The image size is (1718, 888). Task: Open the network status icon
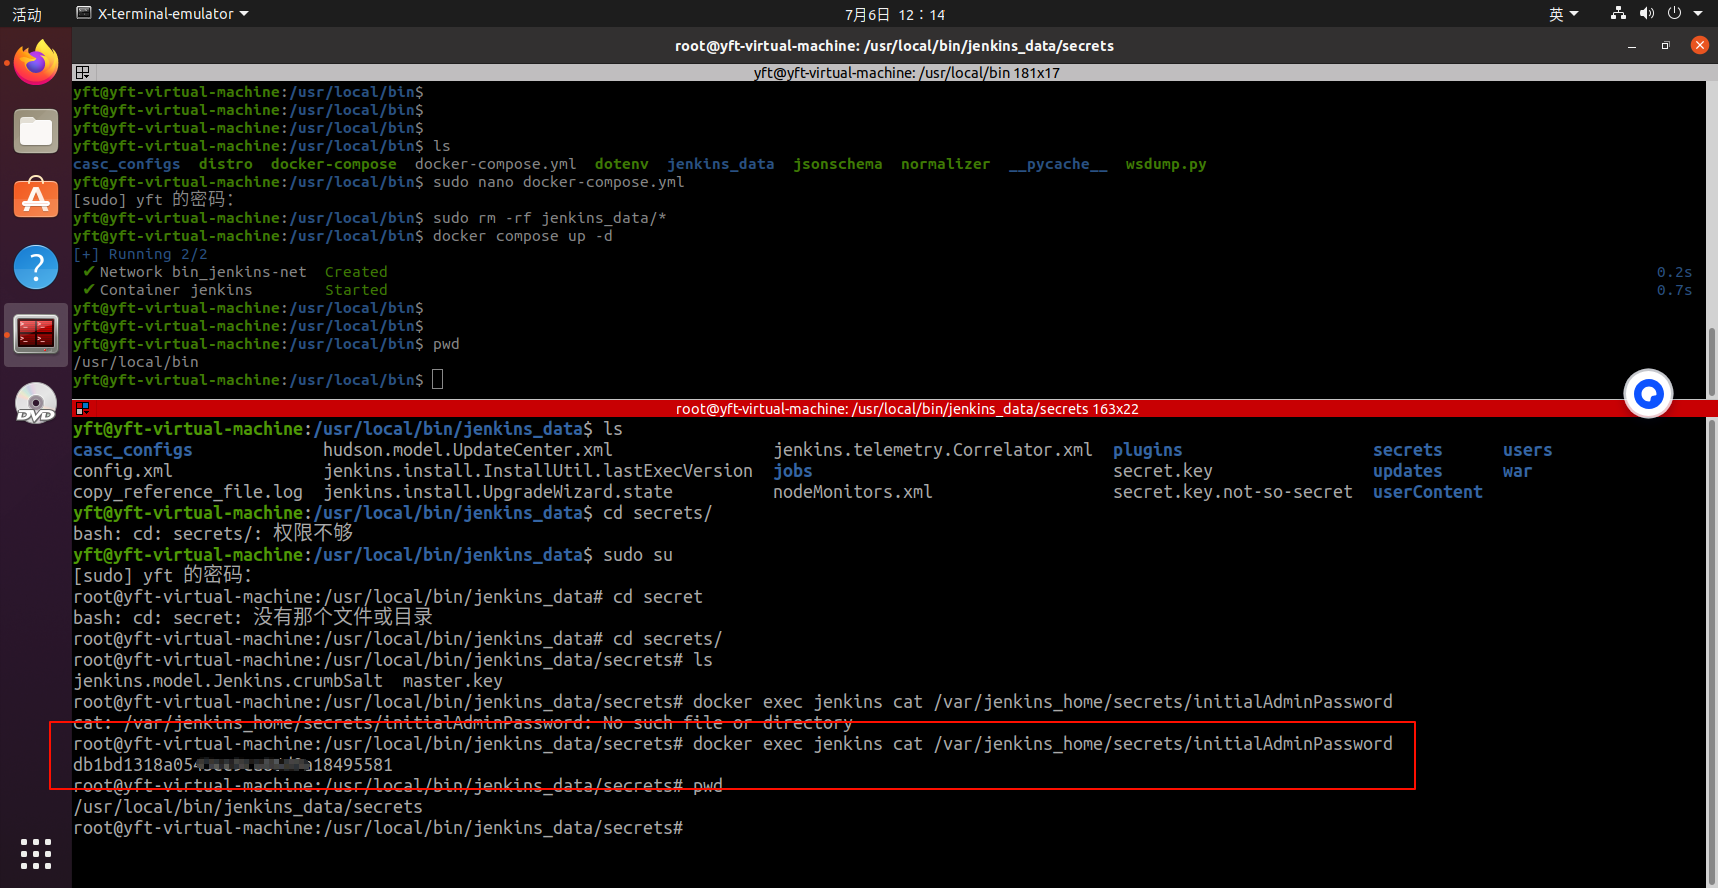pos(1618,14)
